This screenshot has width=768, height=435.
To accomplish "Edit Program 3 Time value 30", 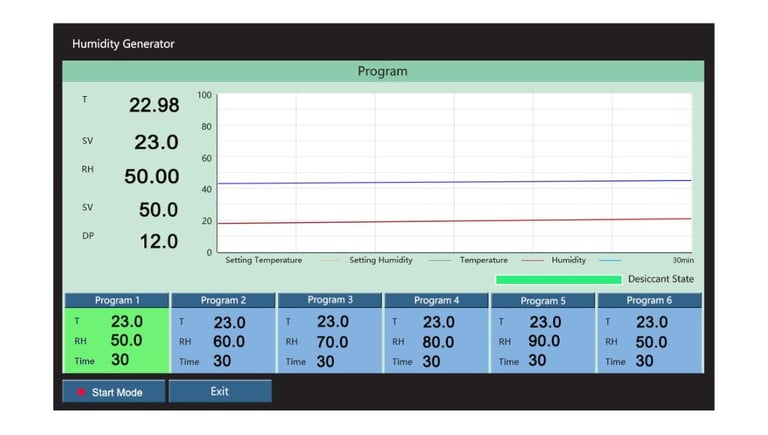I will [325, 362].
